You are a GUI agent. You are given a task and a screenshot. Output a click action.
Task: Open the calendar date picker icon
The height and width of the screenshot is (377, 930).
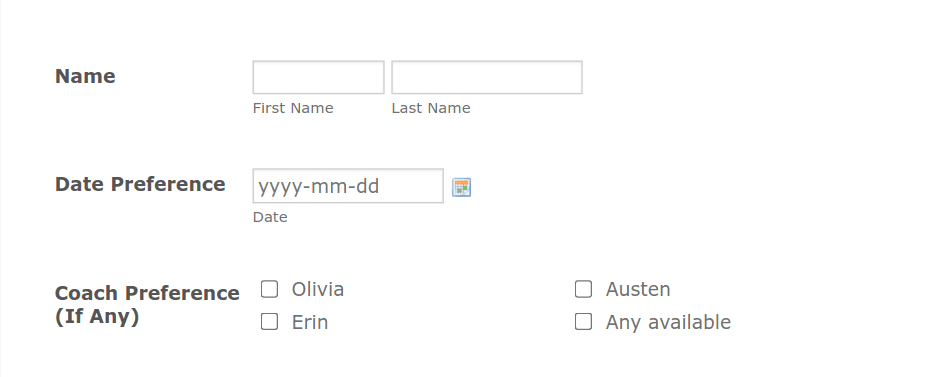pyautogui.click(x=461, y=187)
